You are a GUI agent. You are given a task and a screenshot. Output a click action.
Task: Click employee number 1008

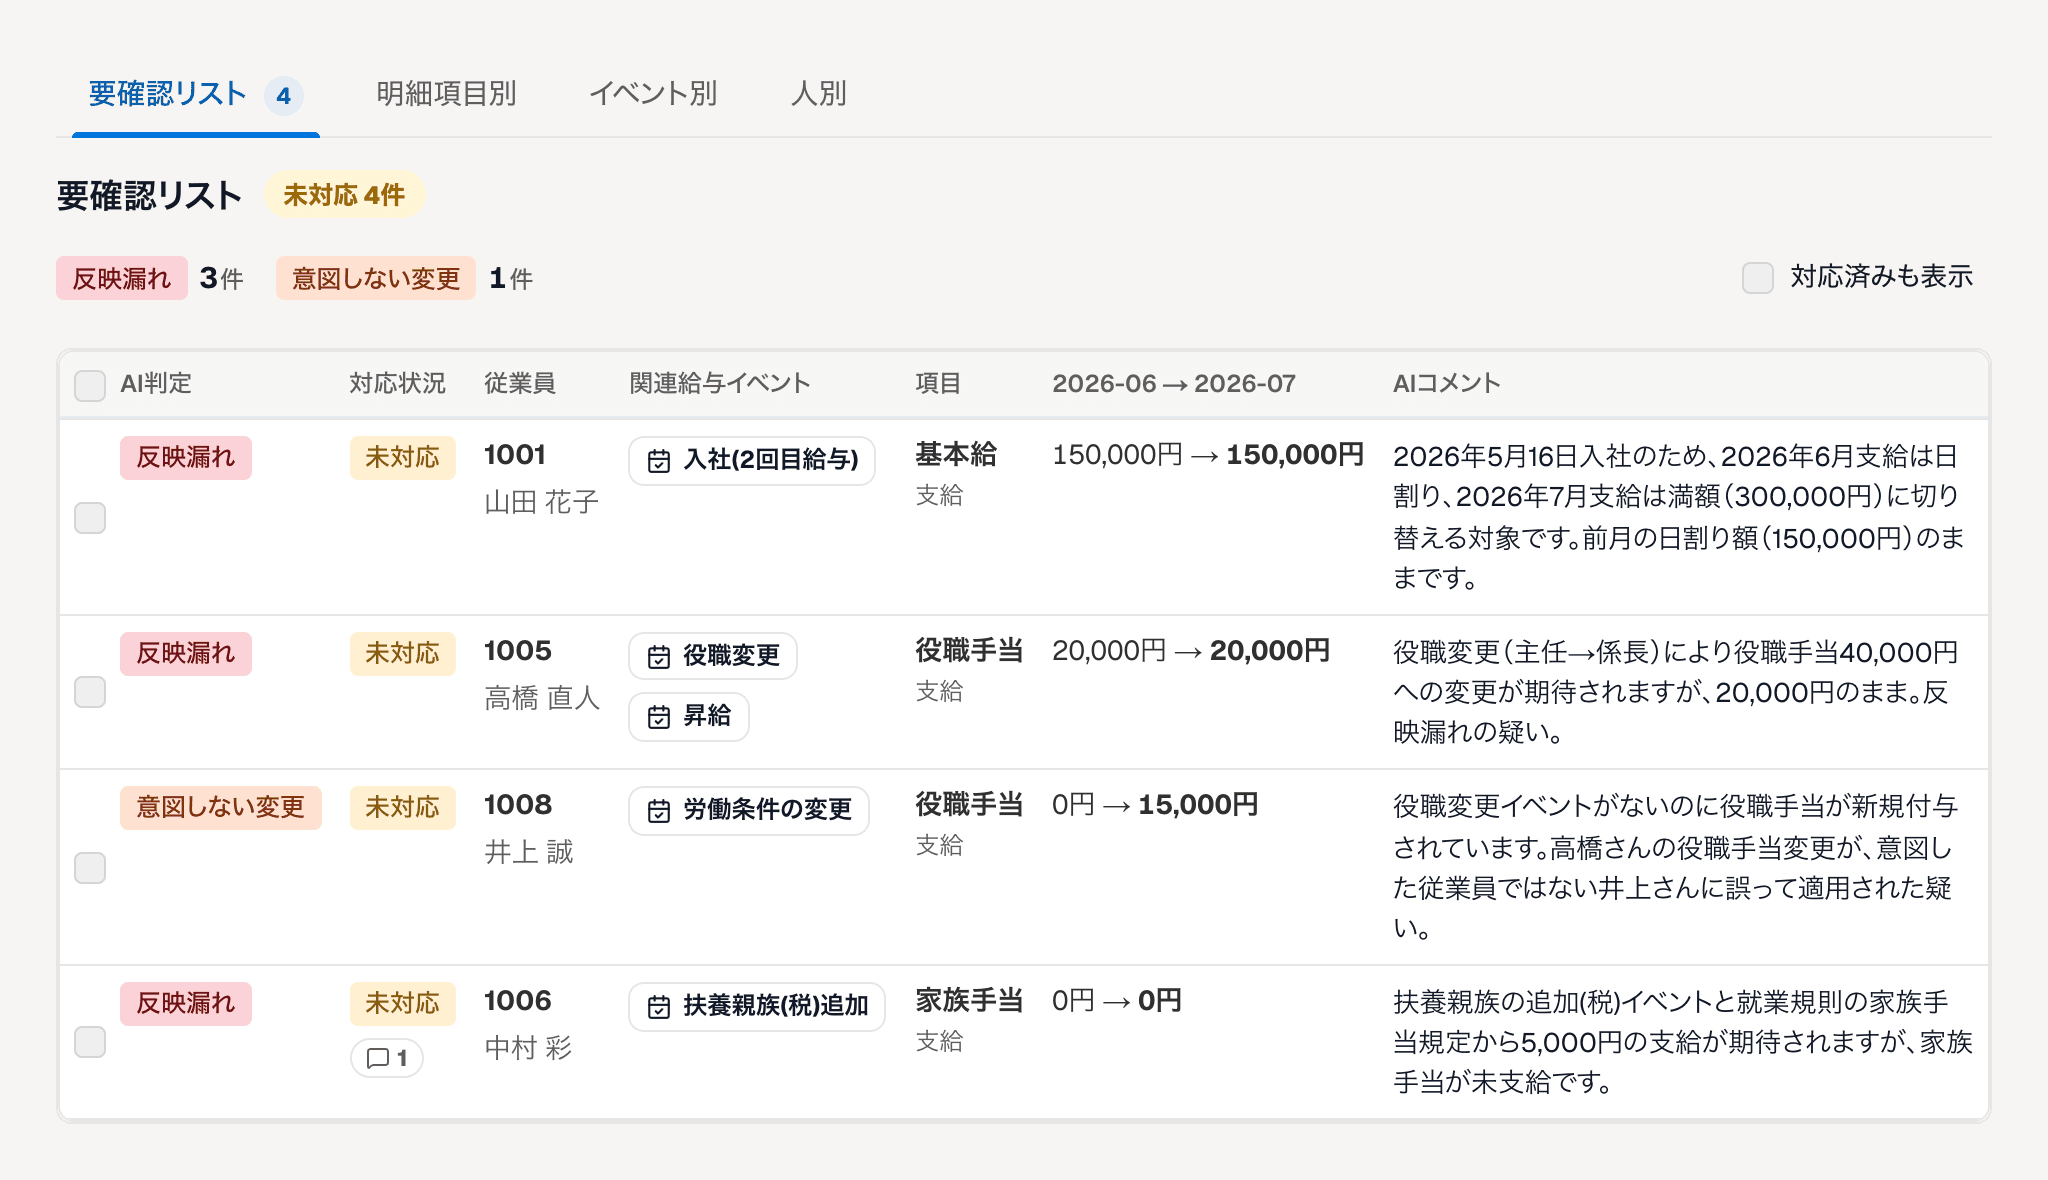pos(518,805)
